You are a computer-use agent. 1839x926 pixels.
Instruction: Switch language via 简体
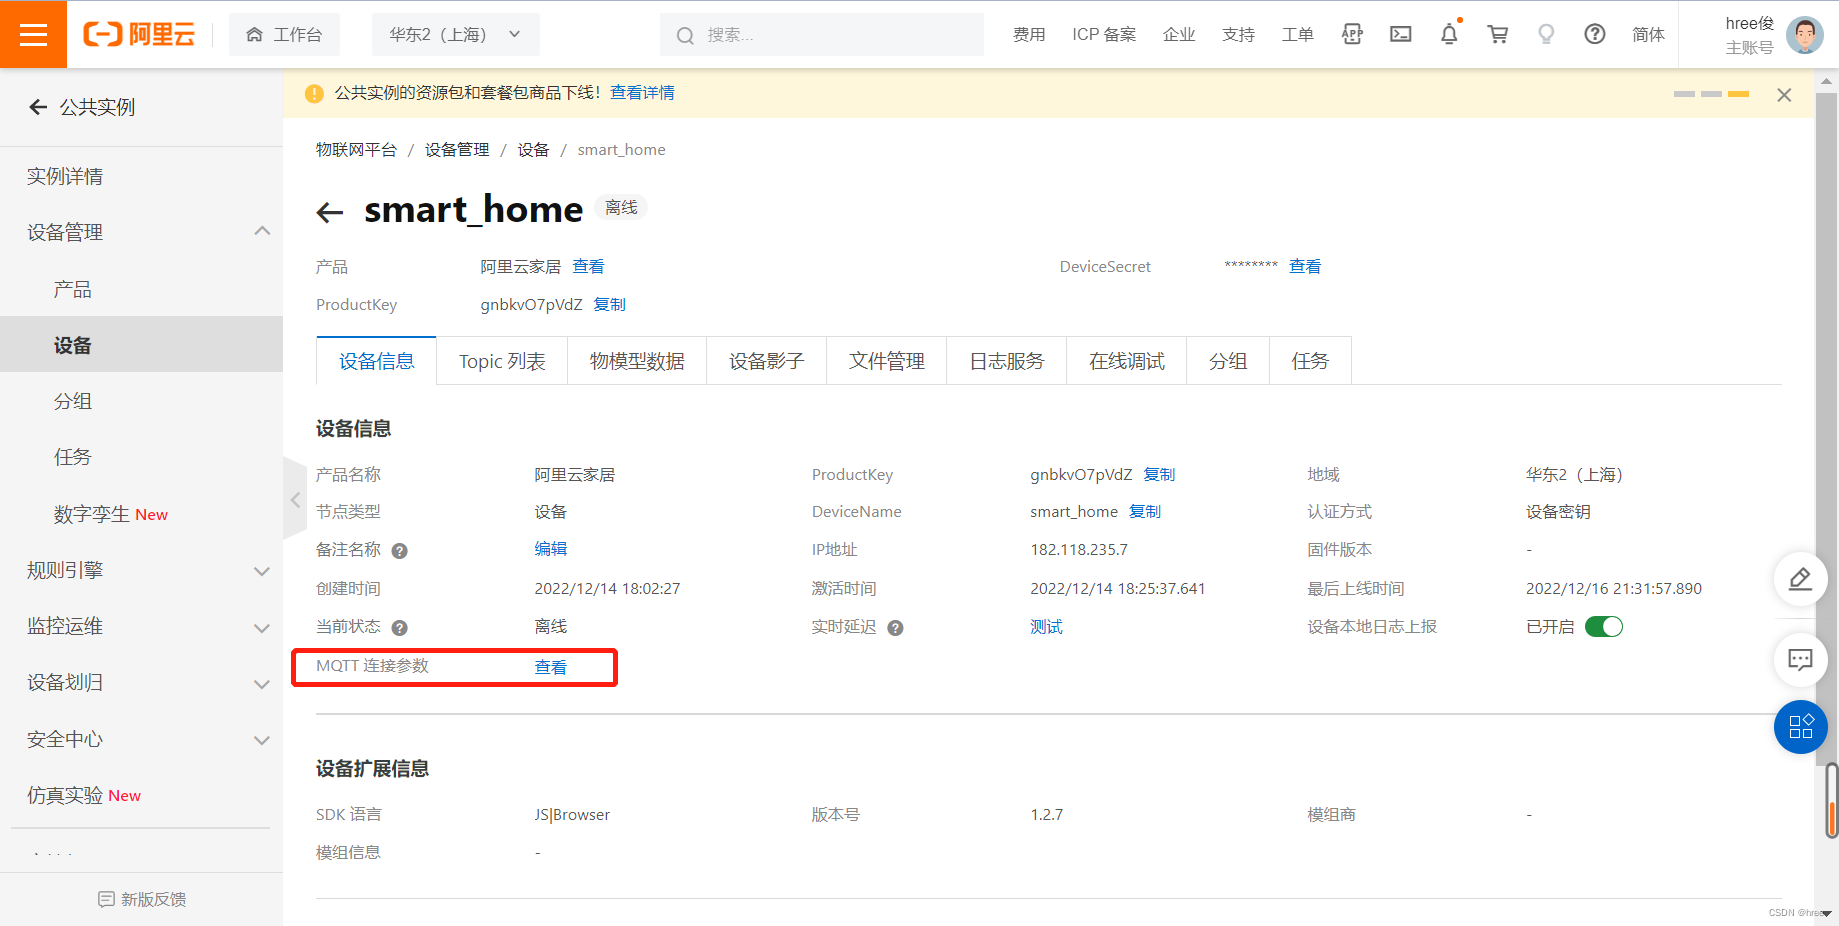point(1648,35)
